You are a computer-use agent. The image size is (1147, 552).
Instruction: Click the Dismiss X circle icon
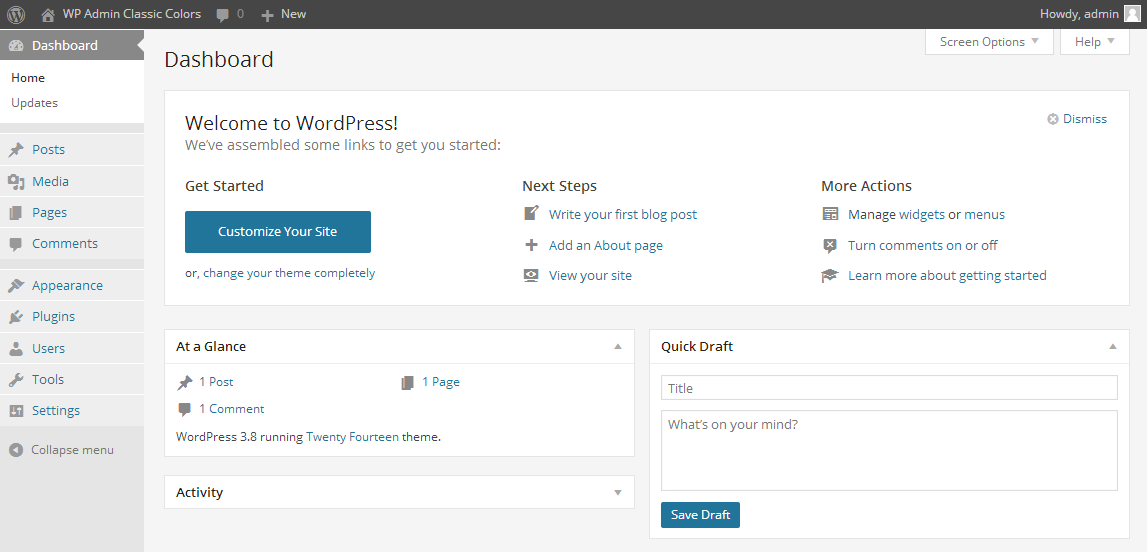pos(1053,119)
